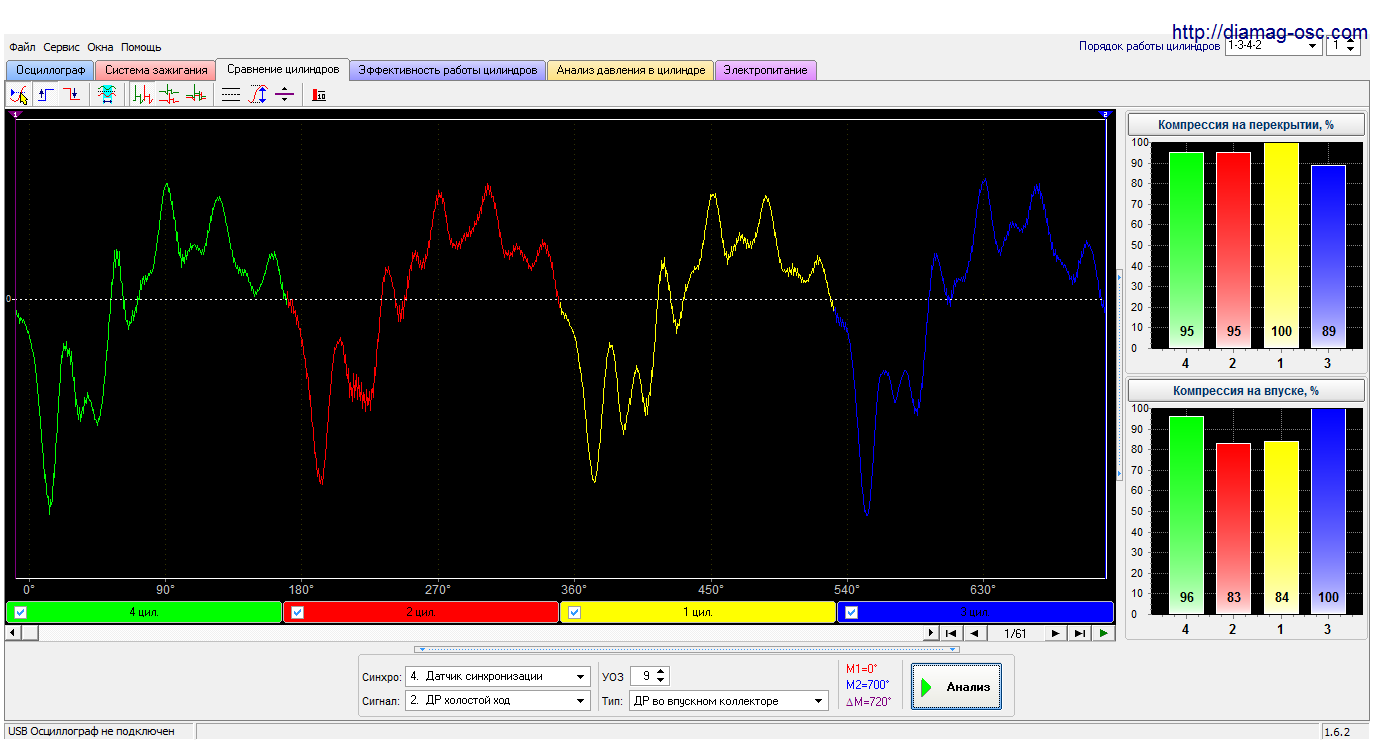Screen dimensions: 1382x744
Task: Click the red falling-edge trigger icon
Action: pos(71,95)
